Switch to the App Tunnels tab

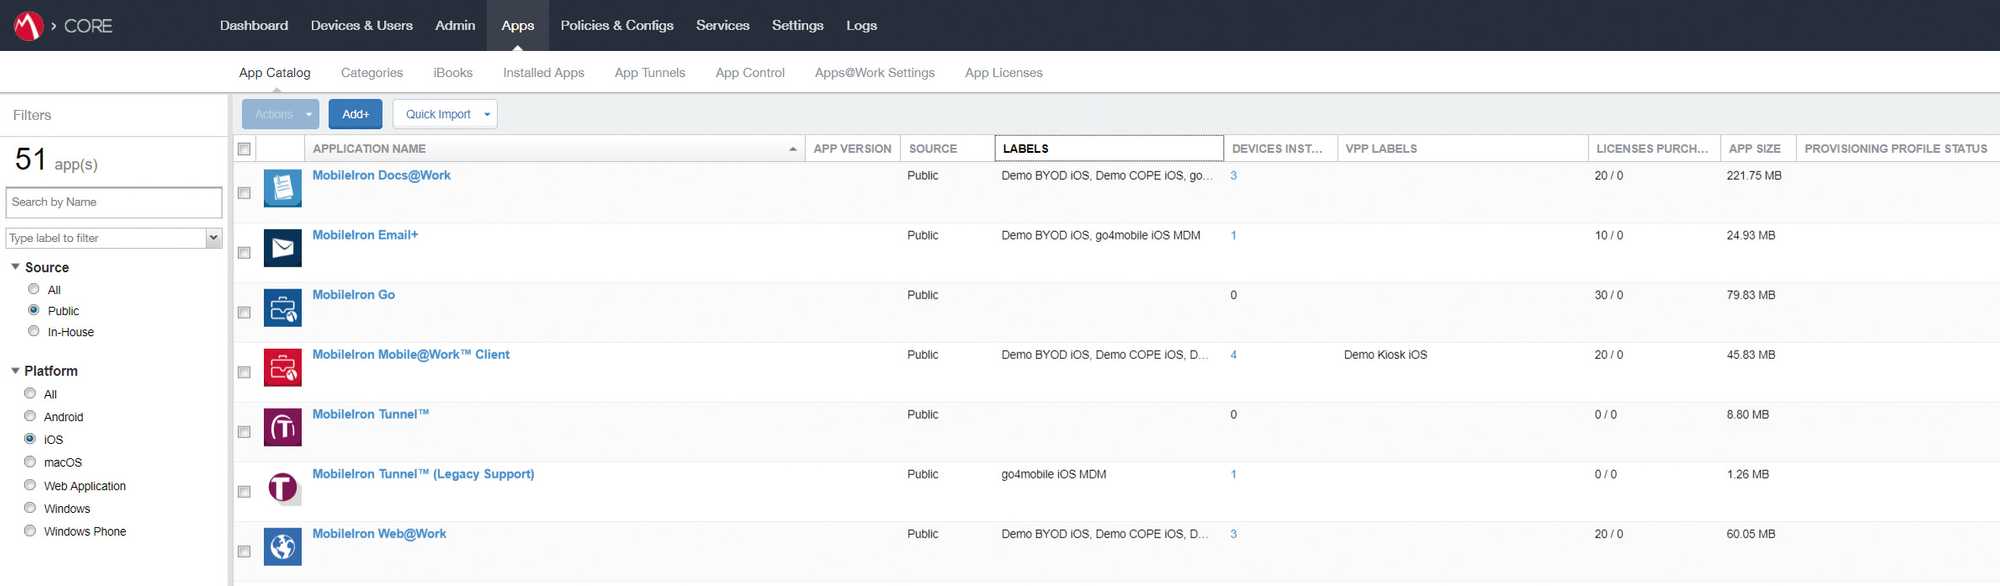[x=650, y=73]
